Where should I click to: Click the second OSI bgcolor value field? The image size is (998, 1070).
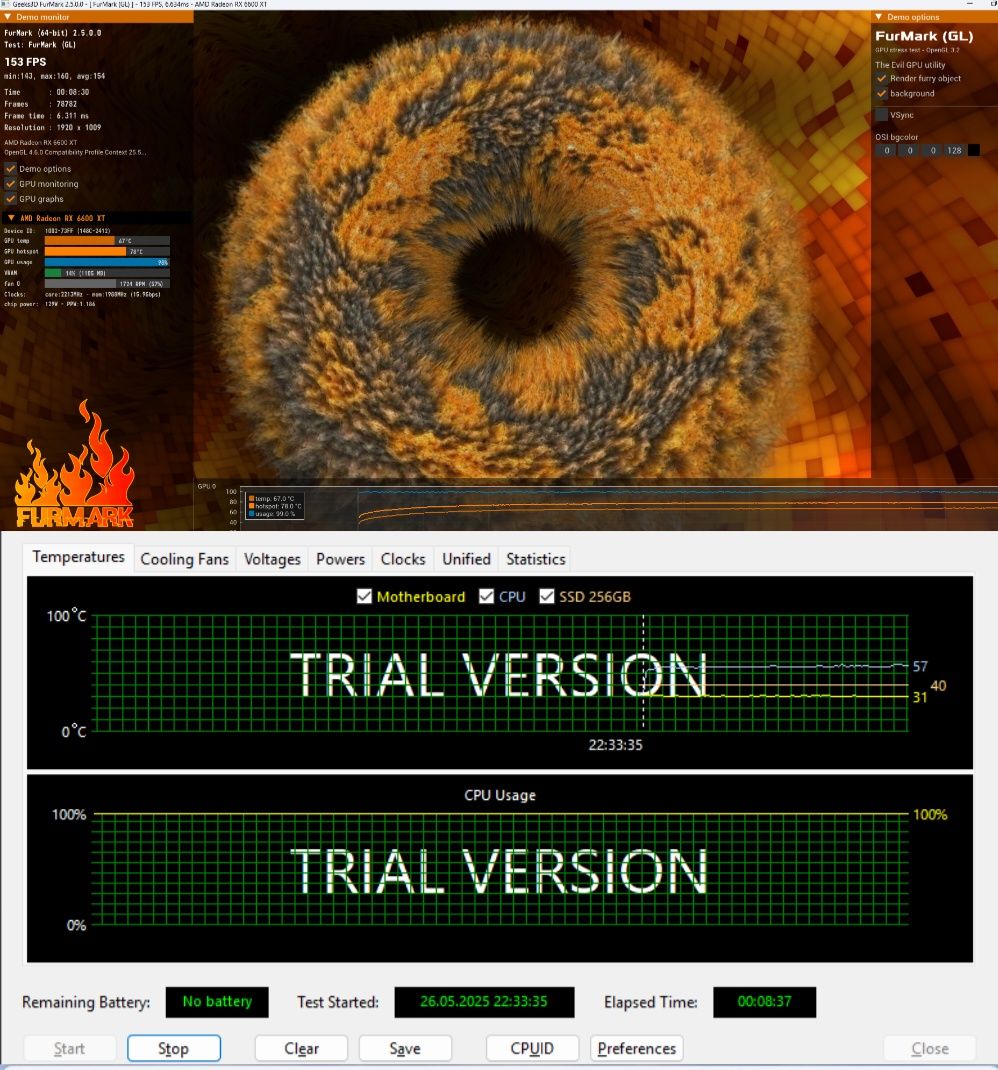910,150
